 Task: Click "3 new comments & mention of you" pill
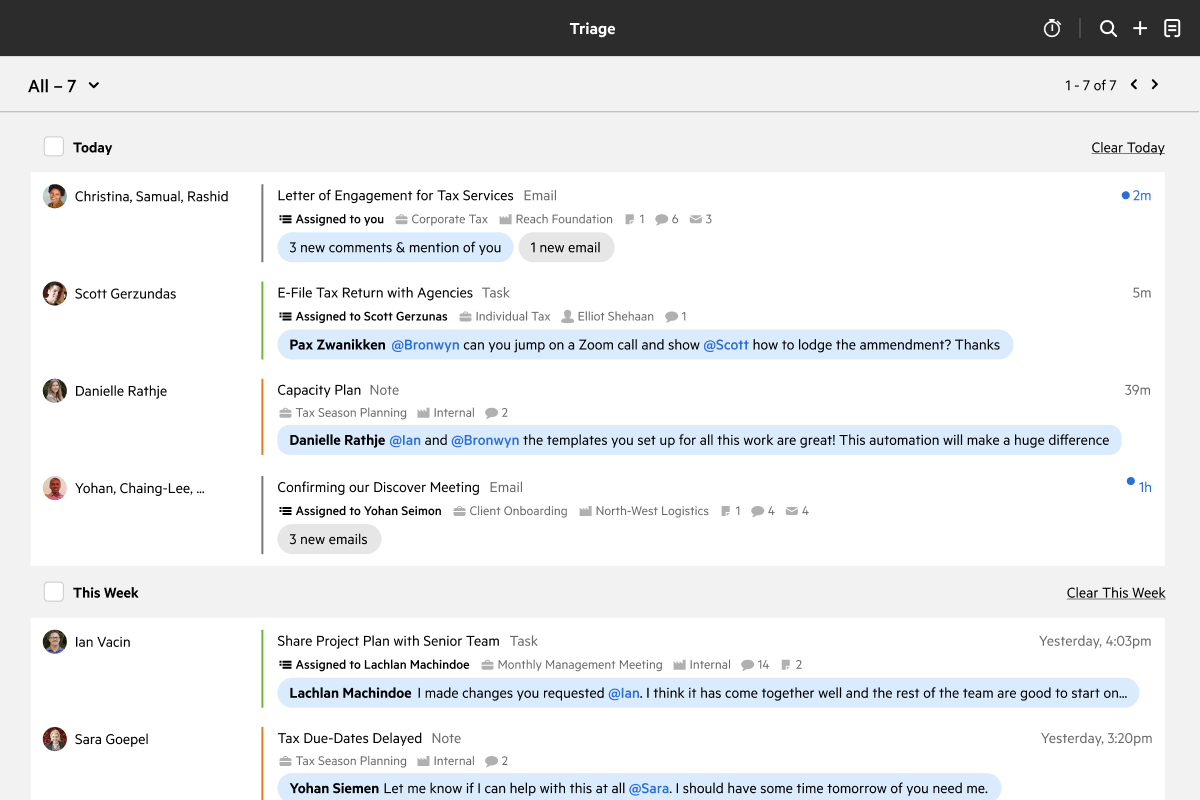click(395, 248)
